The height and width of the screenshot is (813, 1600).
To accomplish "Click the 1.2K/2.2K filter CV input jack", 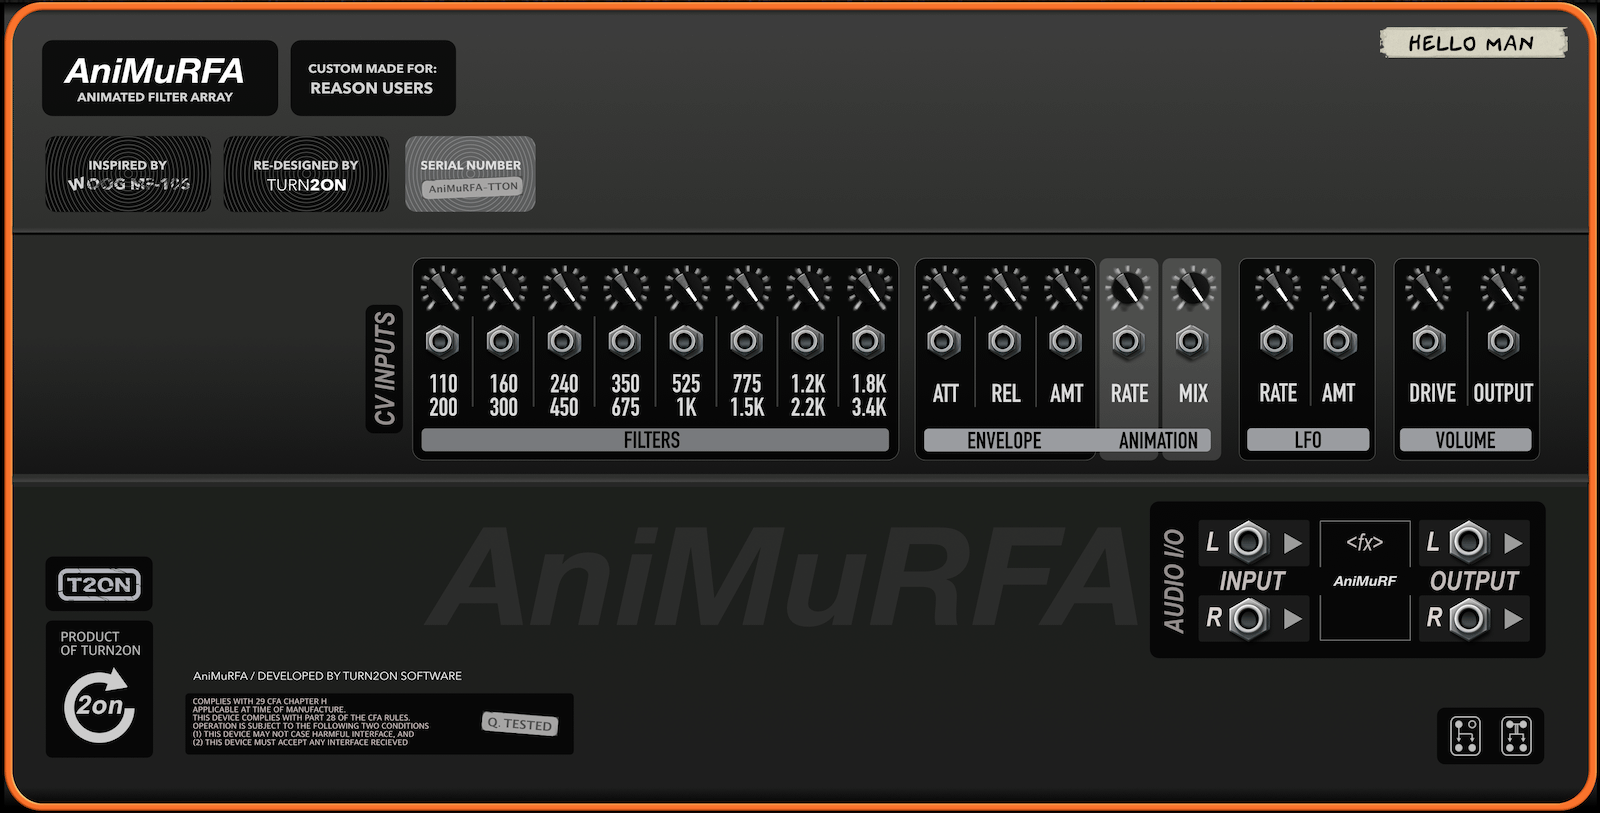I will tap(807, 342).
